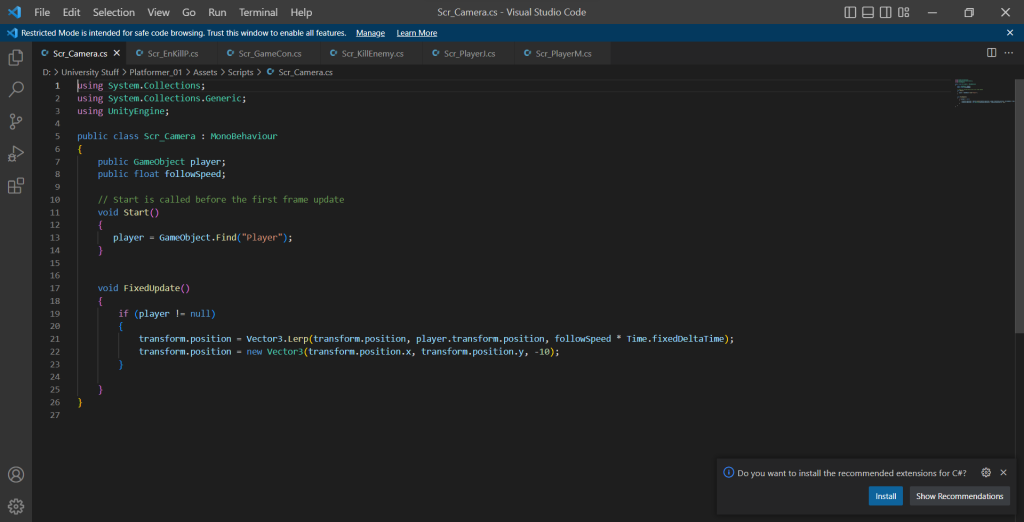Toggle the Panel layout button
The width and height of the screenshot is (1024, 522).
click(868, 12)
